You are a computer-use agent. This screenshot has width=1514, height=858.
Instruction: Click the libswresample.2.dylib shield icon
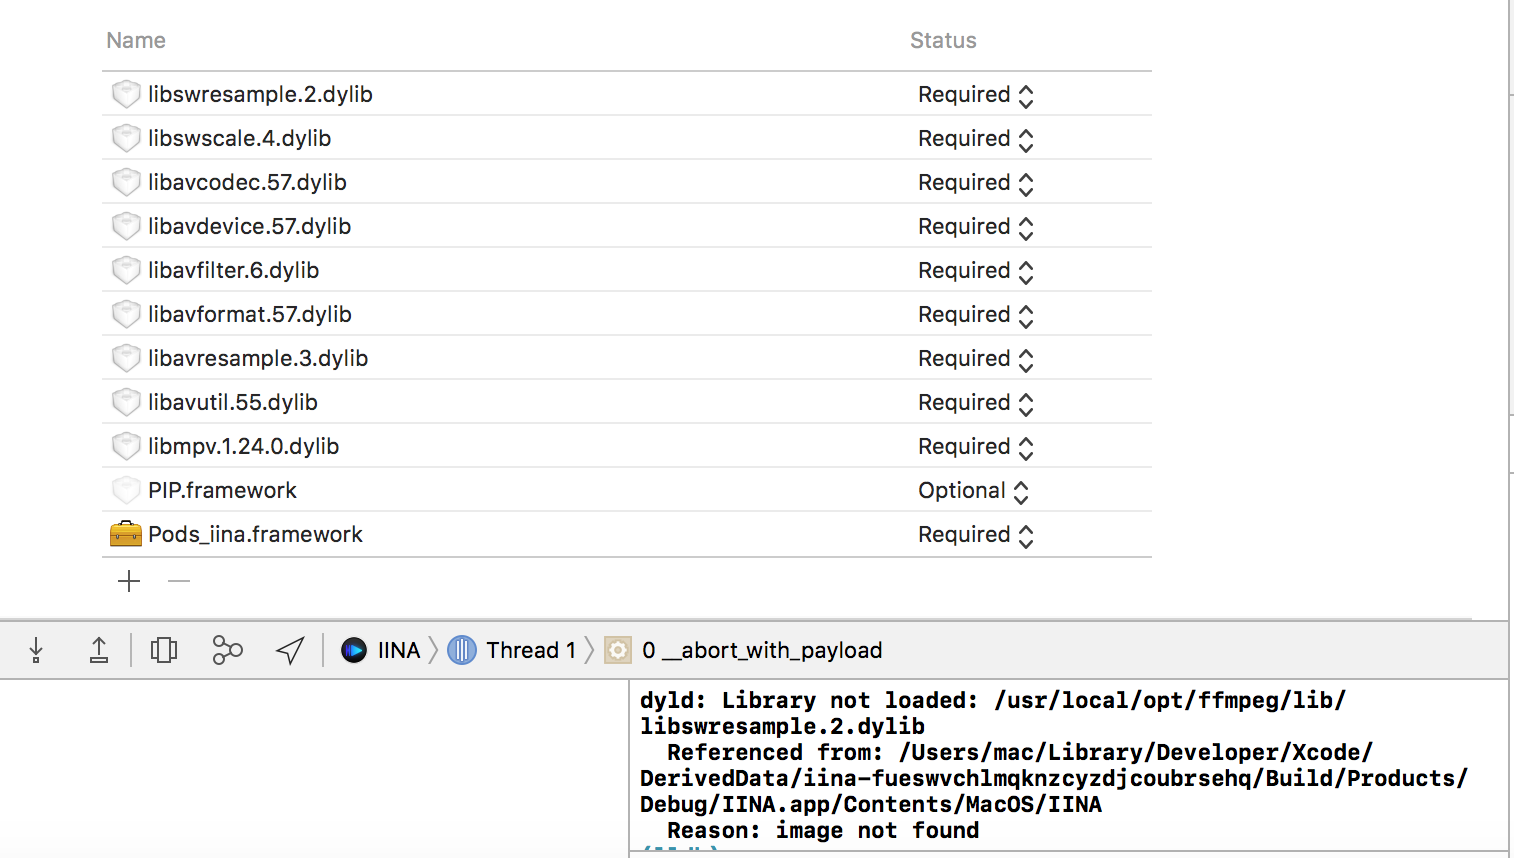tap(126, 94)
